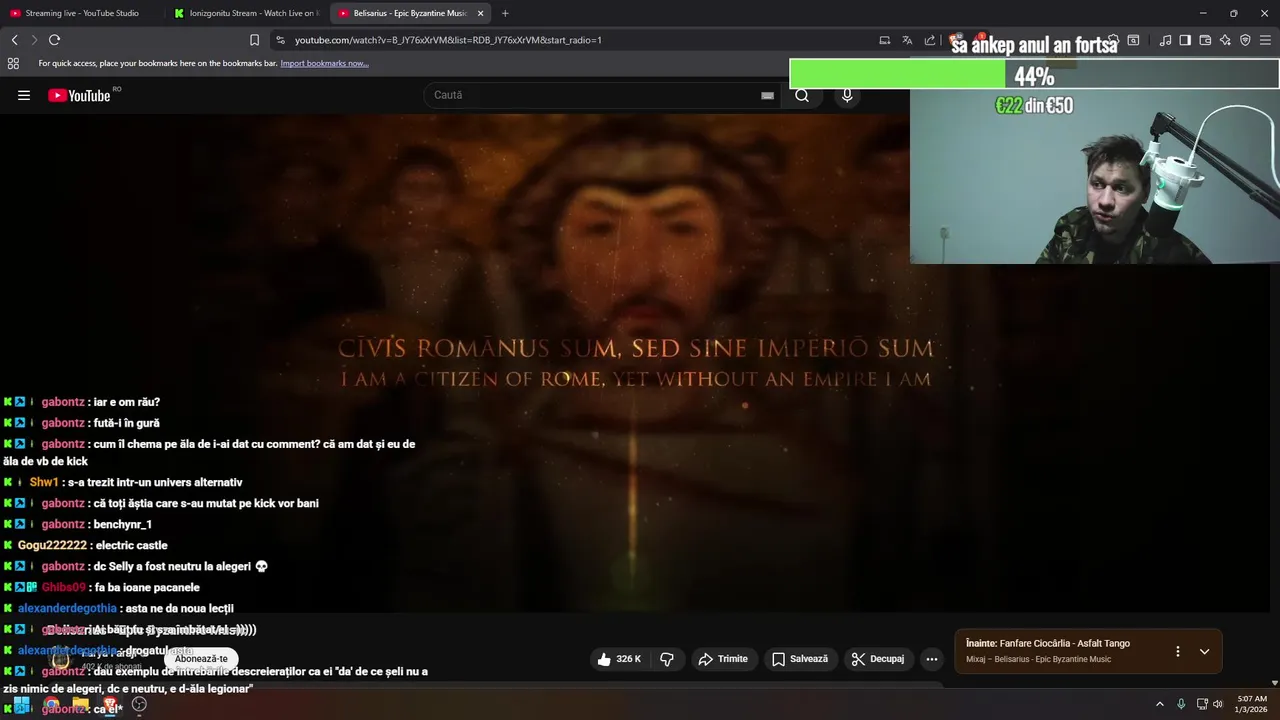Click the 44% donation goal progress bar
Viewport: 1280px width, 720px height.
pos(1034,75)
